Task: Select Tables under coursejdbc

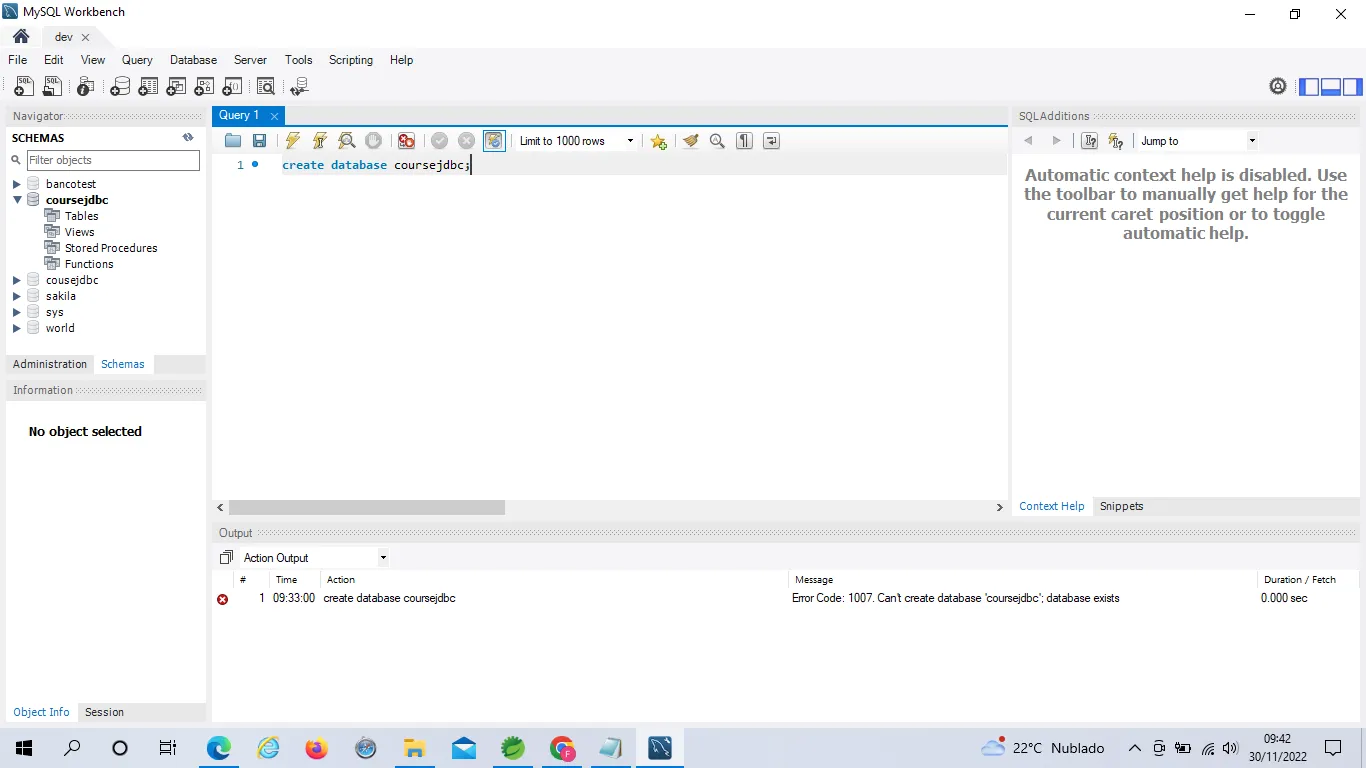Action: pos(81,216)
